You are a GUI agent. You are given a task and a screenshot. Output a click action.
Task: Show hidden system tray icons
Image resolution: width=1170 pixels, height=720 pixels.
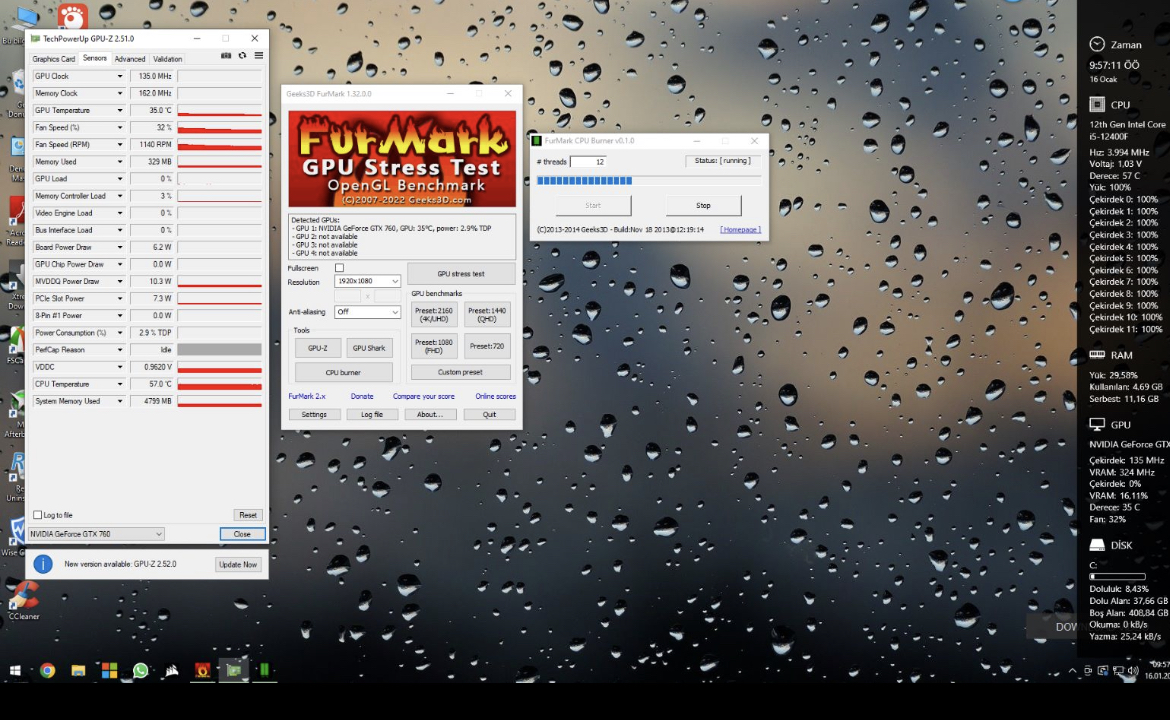pos(1072,671)
